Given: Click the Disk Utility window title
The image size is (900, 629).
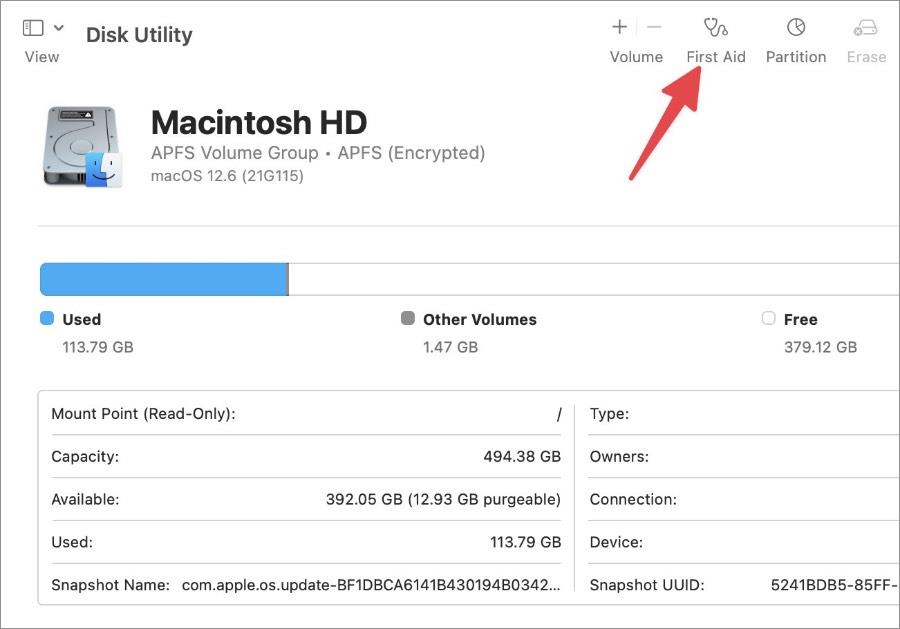Looking at the screenshot, I should pos(139,35).
